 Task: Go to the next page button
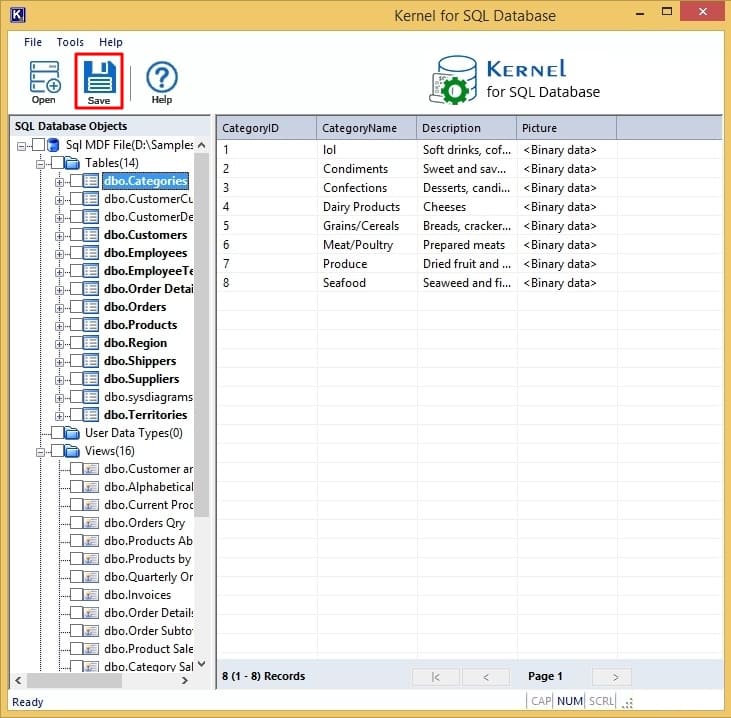612,677
